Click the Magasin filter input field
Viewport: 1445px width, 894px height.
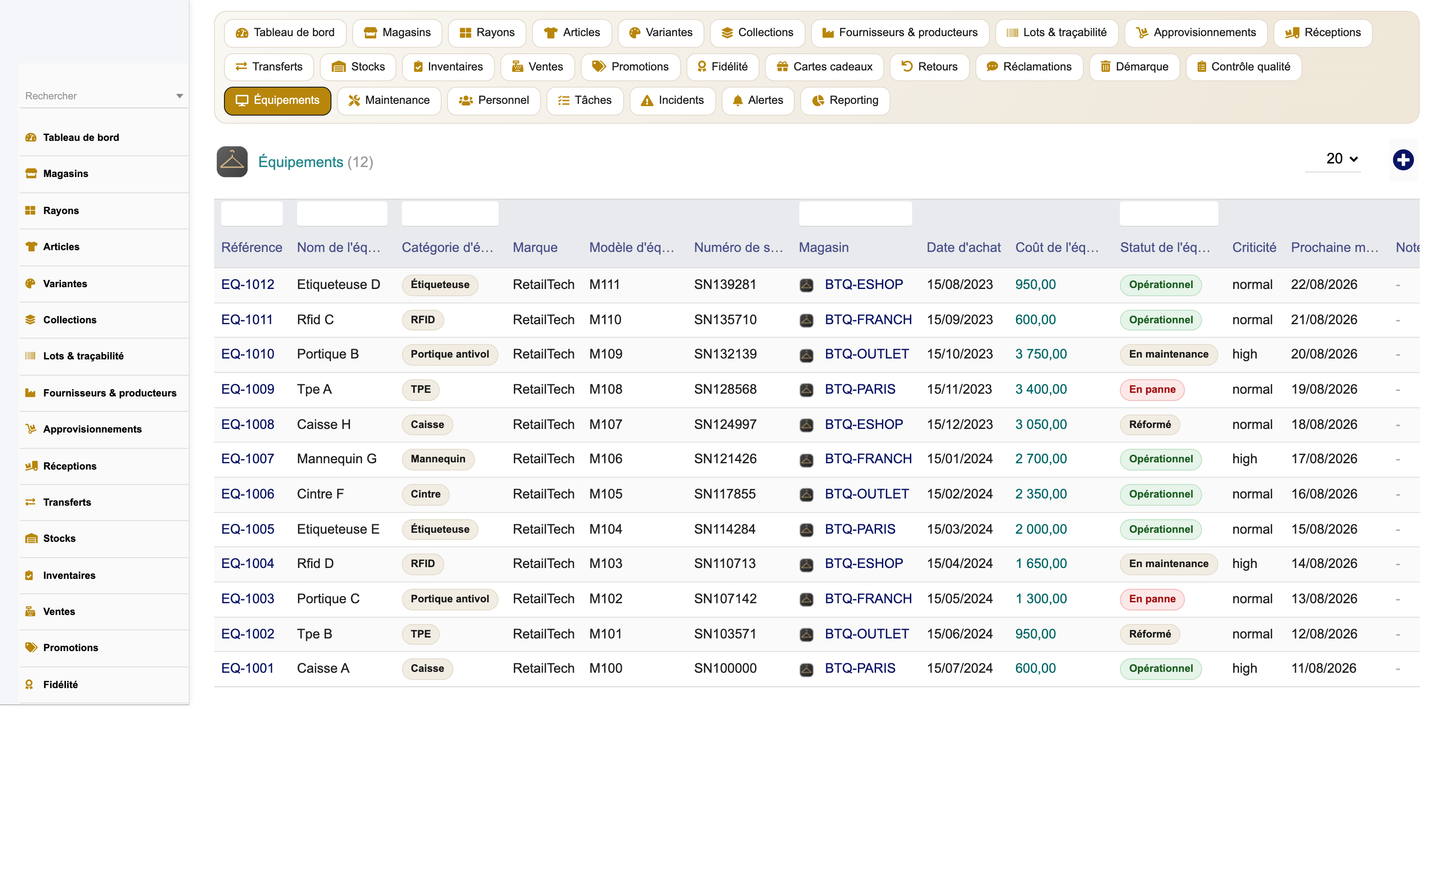coord(855,213)
